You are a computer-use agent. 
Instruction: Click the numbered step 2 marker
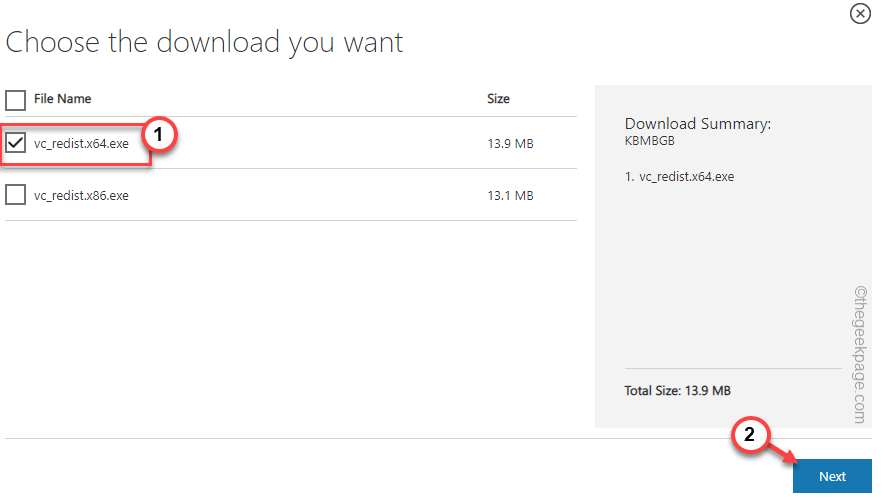pos(750,435)
